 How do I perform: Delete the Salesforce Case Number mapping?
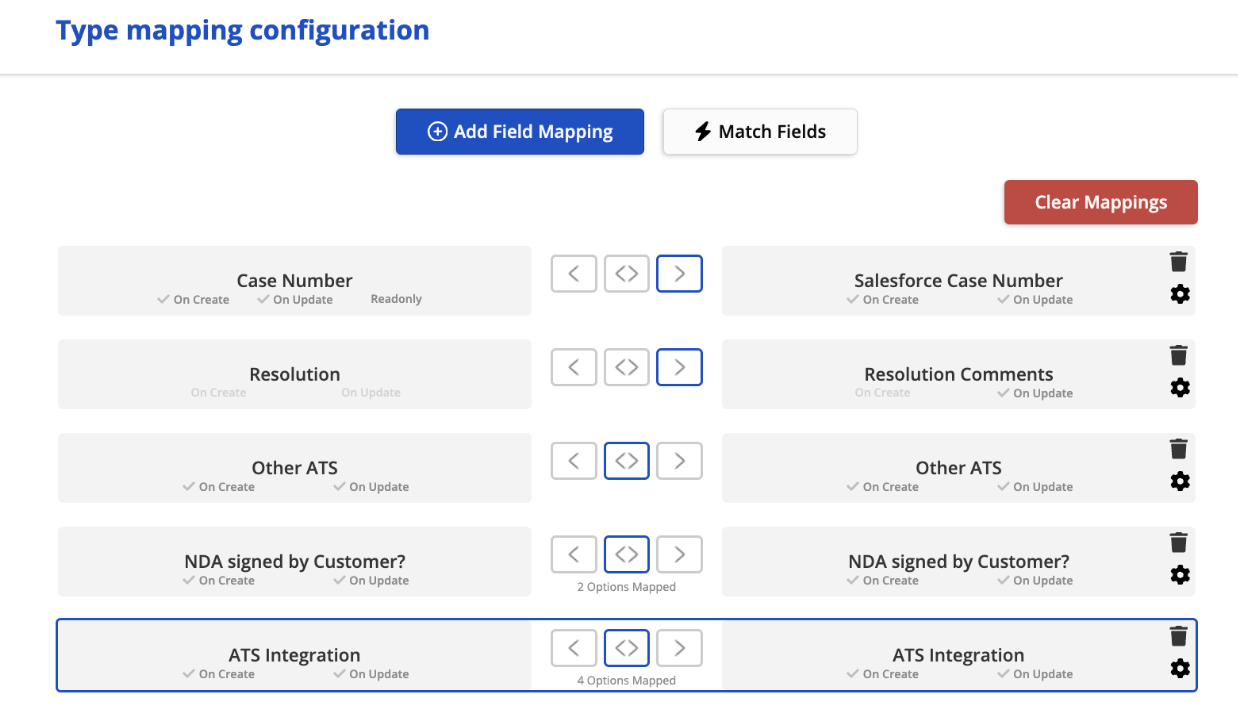click(x=1179, y=262)
